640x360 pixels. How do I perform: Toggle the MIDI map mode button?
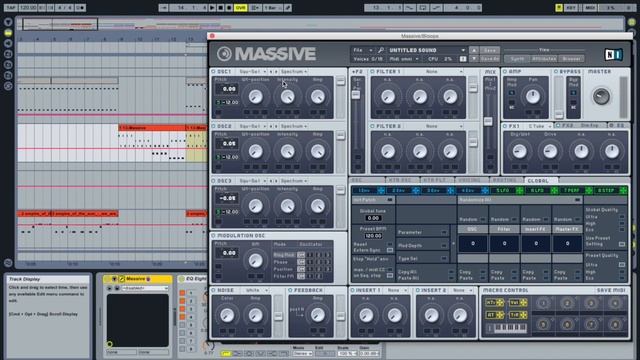tap(590, 8)
